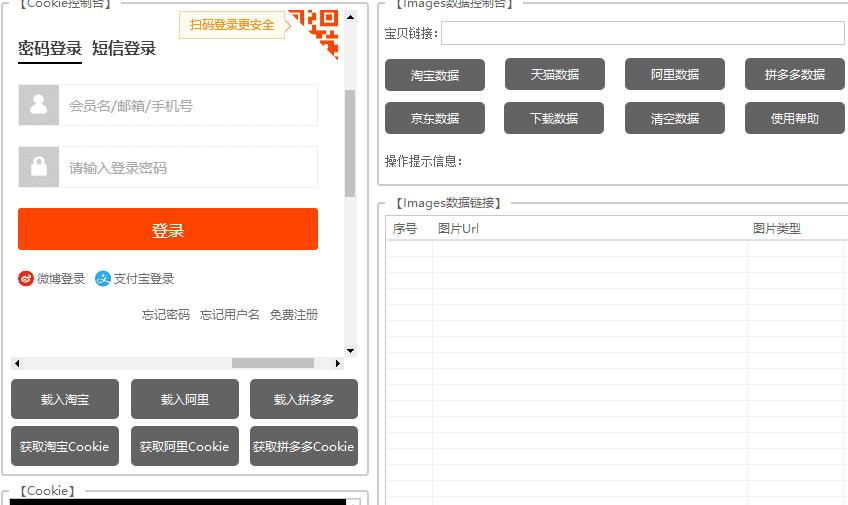Click the 请输入登录密码 password field

pyautogui.click(x=188, y=167)
